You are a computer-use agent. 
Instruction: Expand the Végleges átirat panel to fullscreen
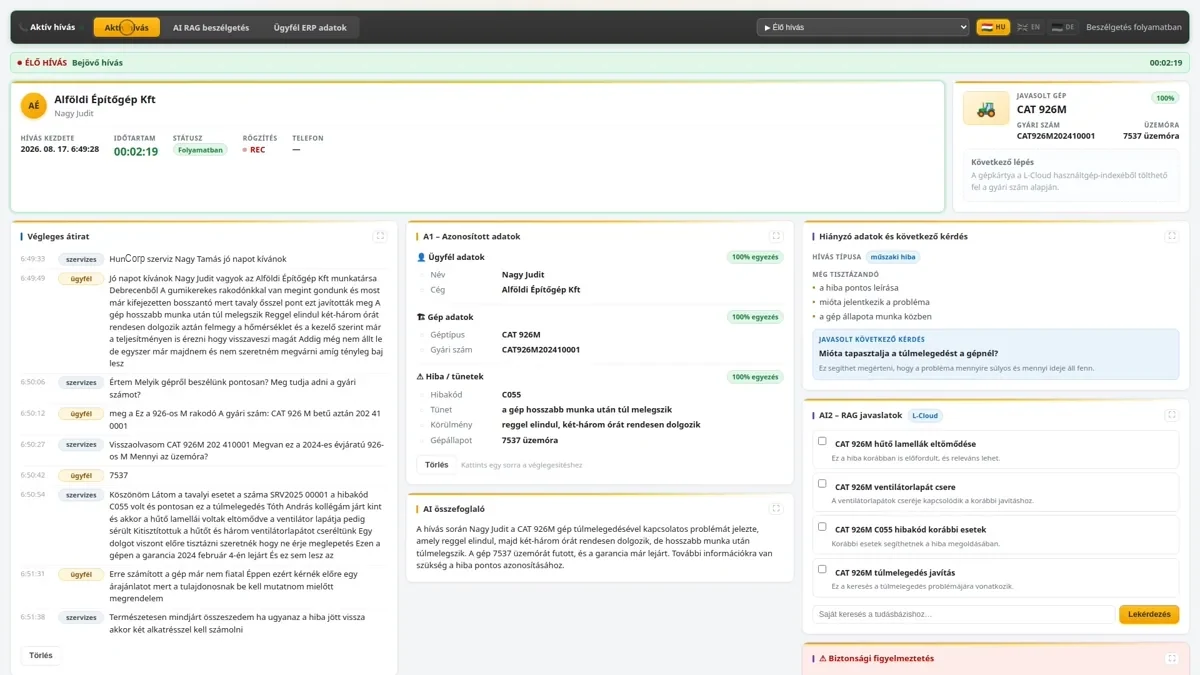[x=380, y=237]
